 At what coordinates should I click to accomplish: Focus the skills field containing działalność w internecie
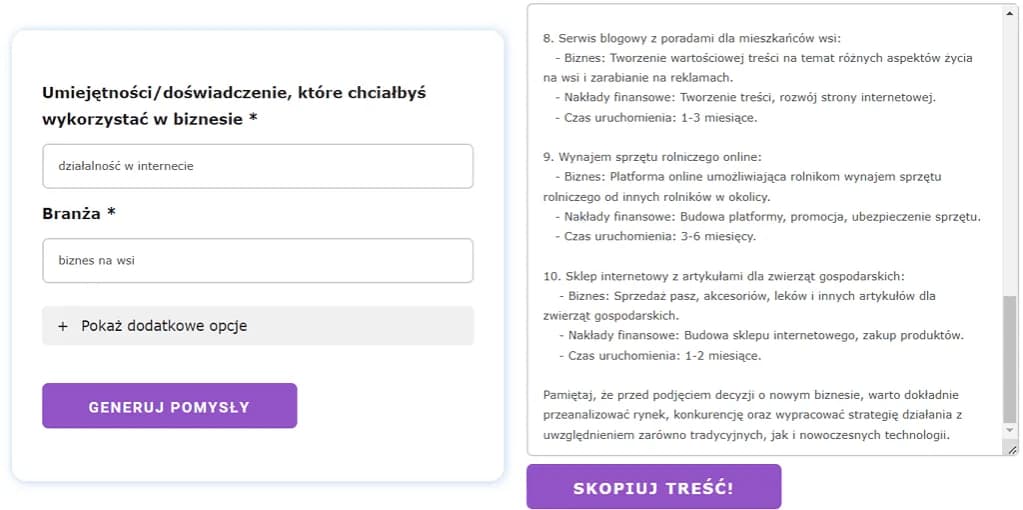click(x=257, y=166)
